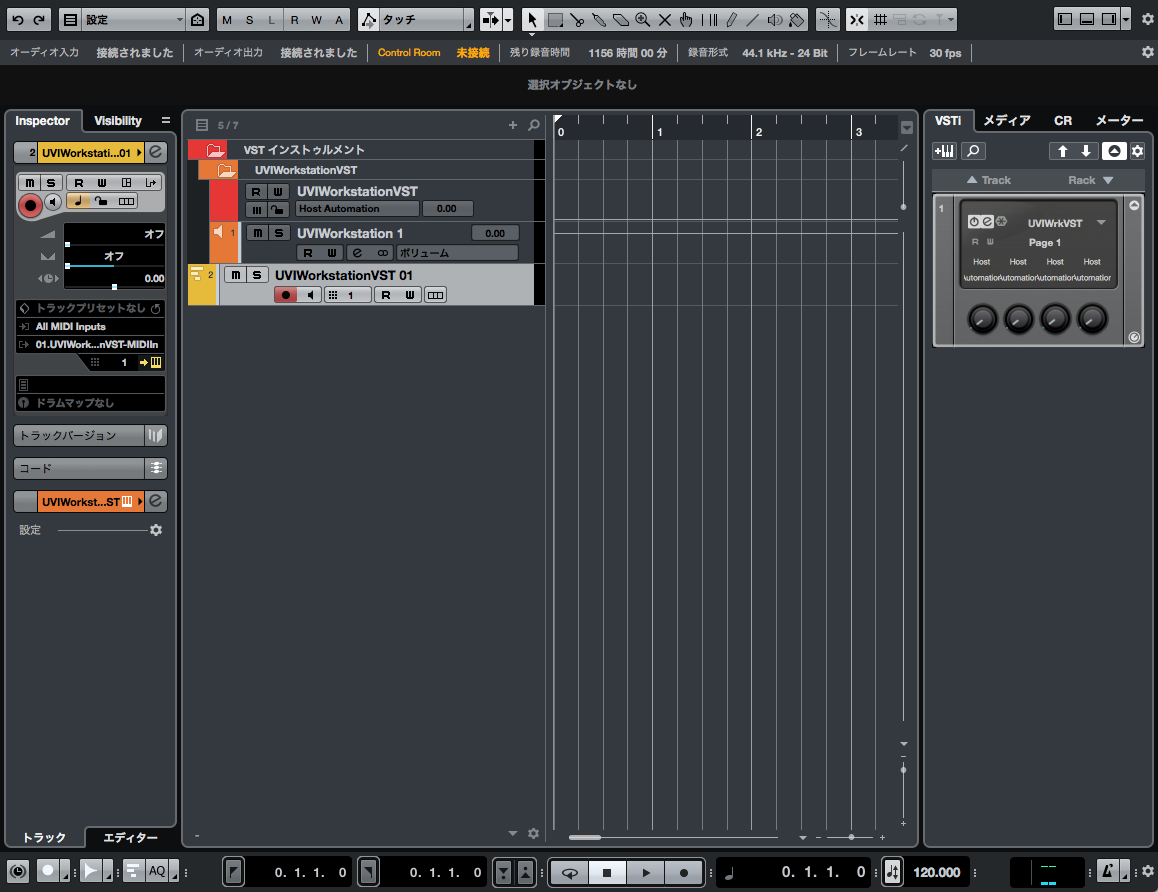Select the Zoom magnifier tool
1158x892 pixels.
[x=643, y=20]
